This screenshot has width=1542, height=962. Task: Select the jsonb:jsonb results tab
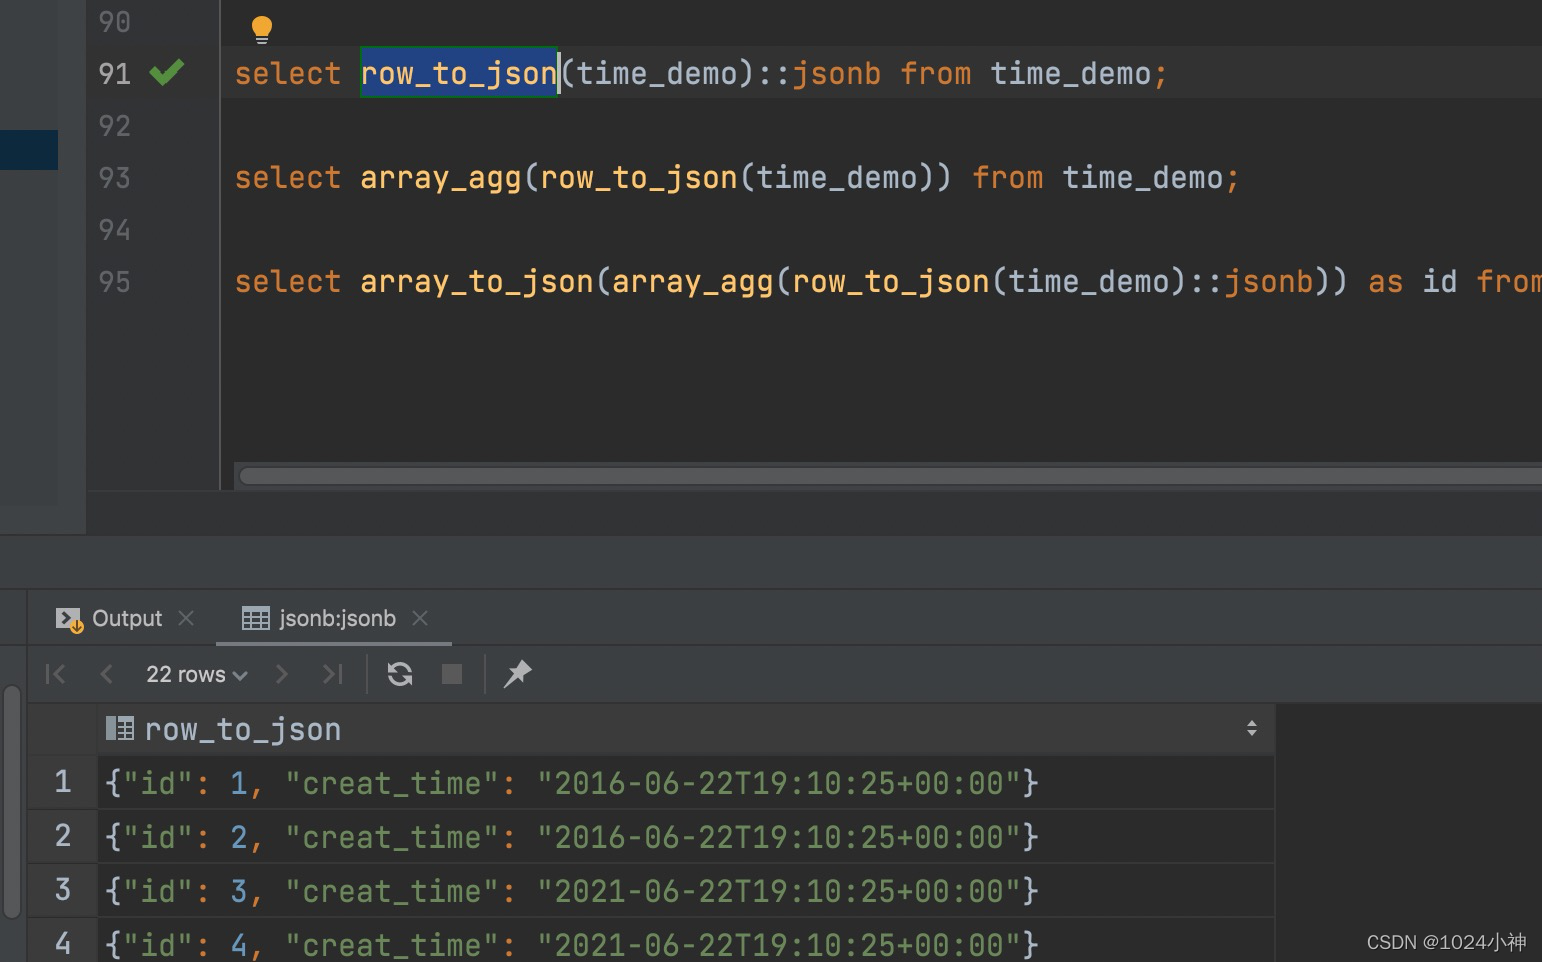point(337,618)
